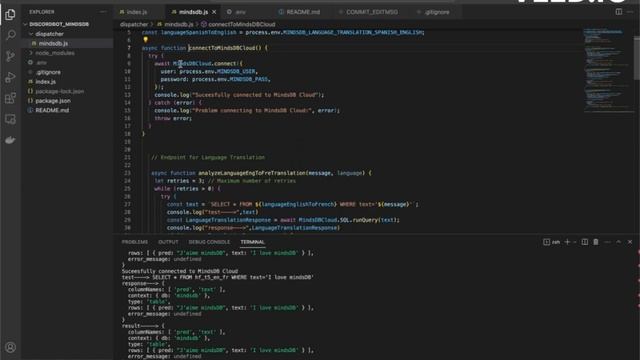Kill the terminal with trash icon

point(596,242)
